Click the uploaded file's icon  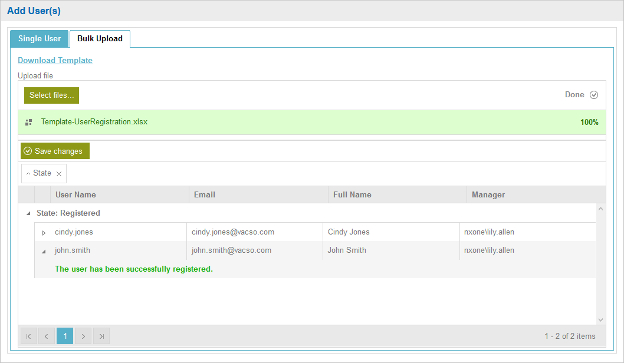[29, 122]
